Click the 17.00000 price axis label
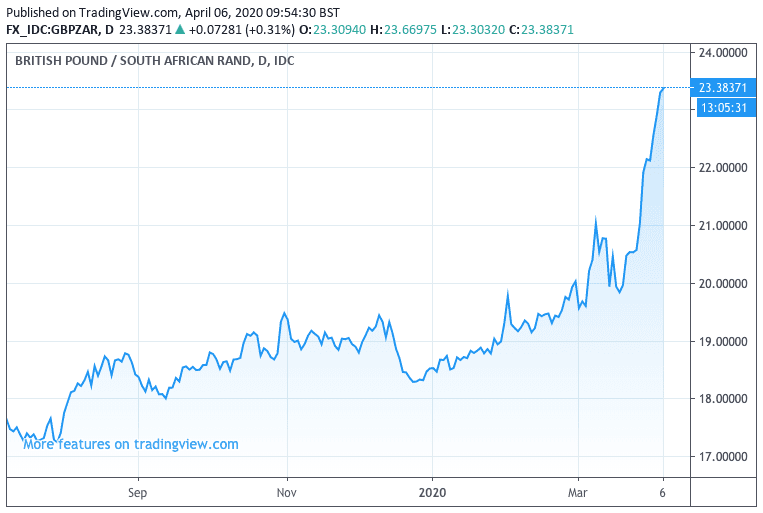Image resolution: width=763 pixels, height=513 pixels. point(724,457)
